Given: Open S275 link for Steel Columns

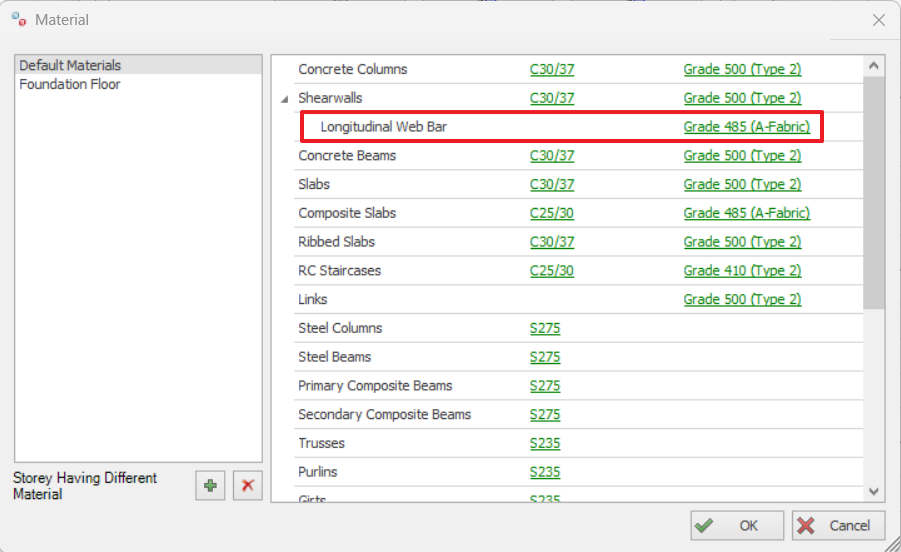Looking at the screenshot, I should [x=545, y=328].
